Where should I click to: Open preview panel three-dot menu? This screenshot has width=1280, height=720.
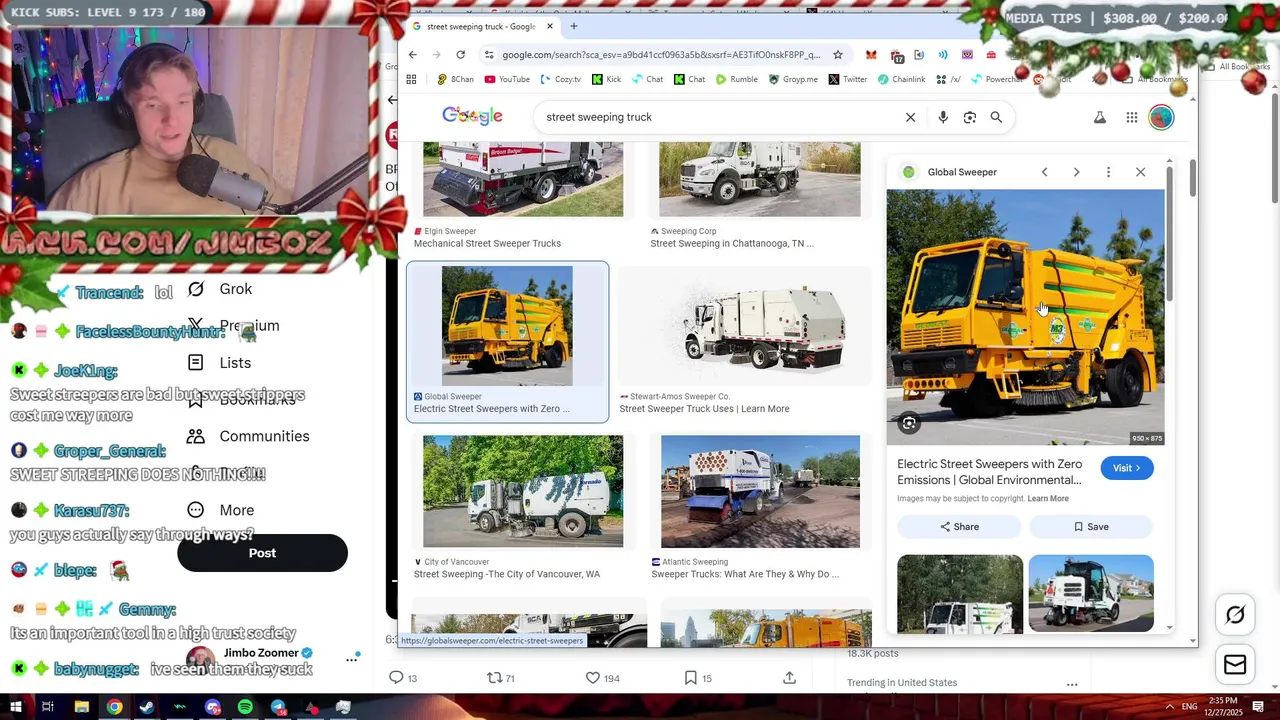coord(1108,172)
